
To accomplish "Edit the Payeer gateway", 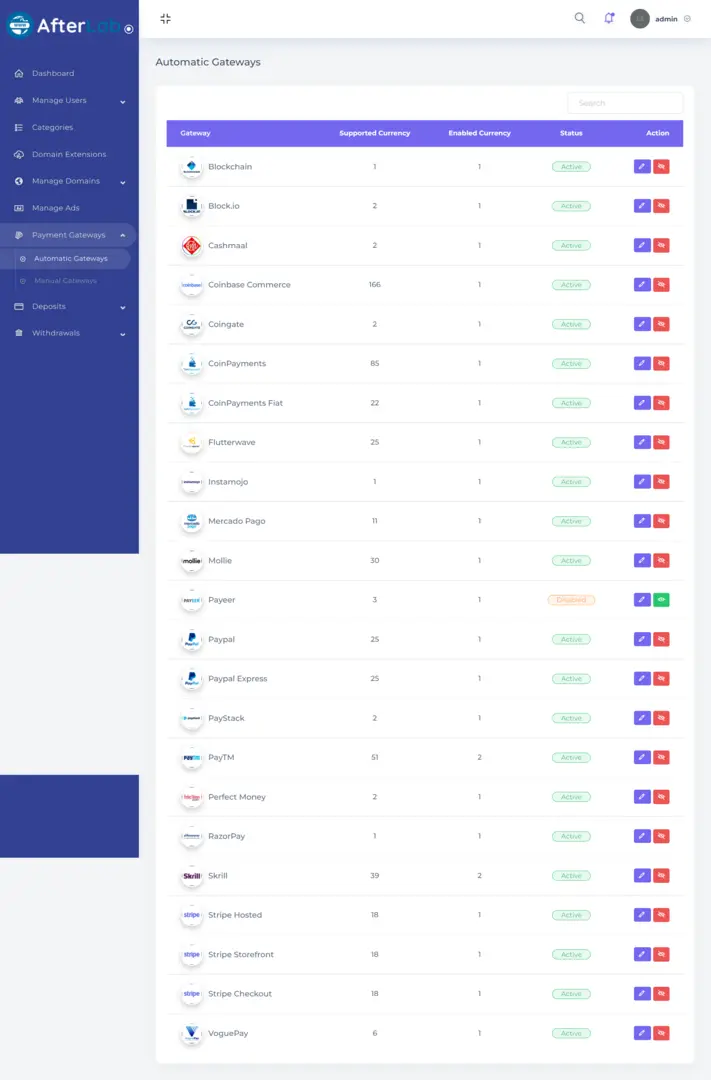I will 642,600.
